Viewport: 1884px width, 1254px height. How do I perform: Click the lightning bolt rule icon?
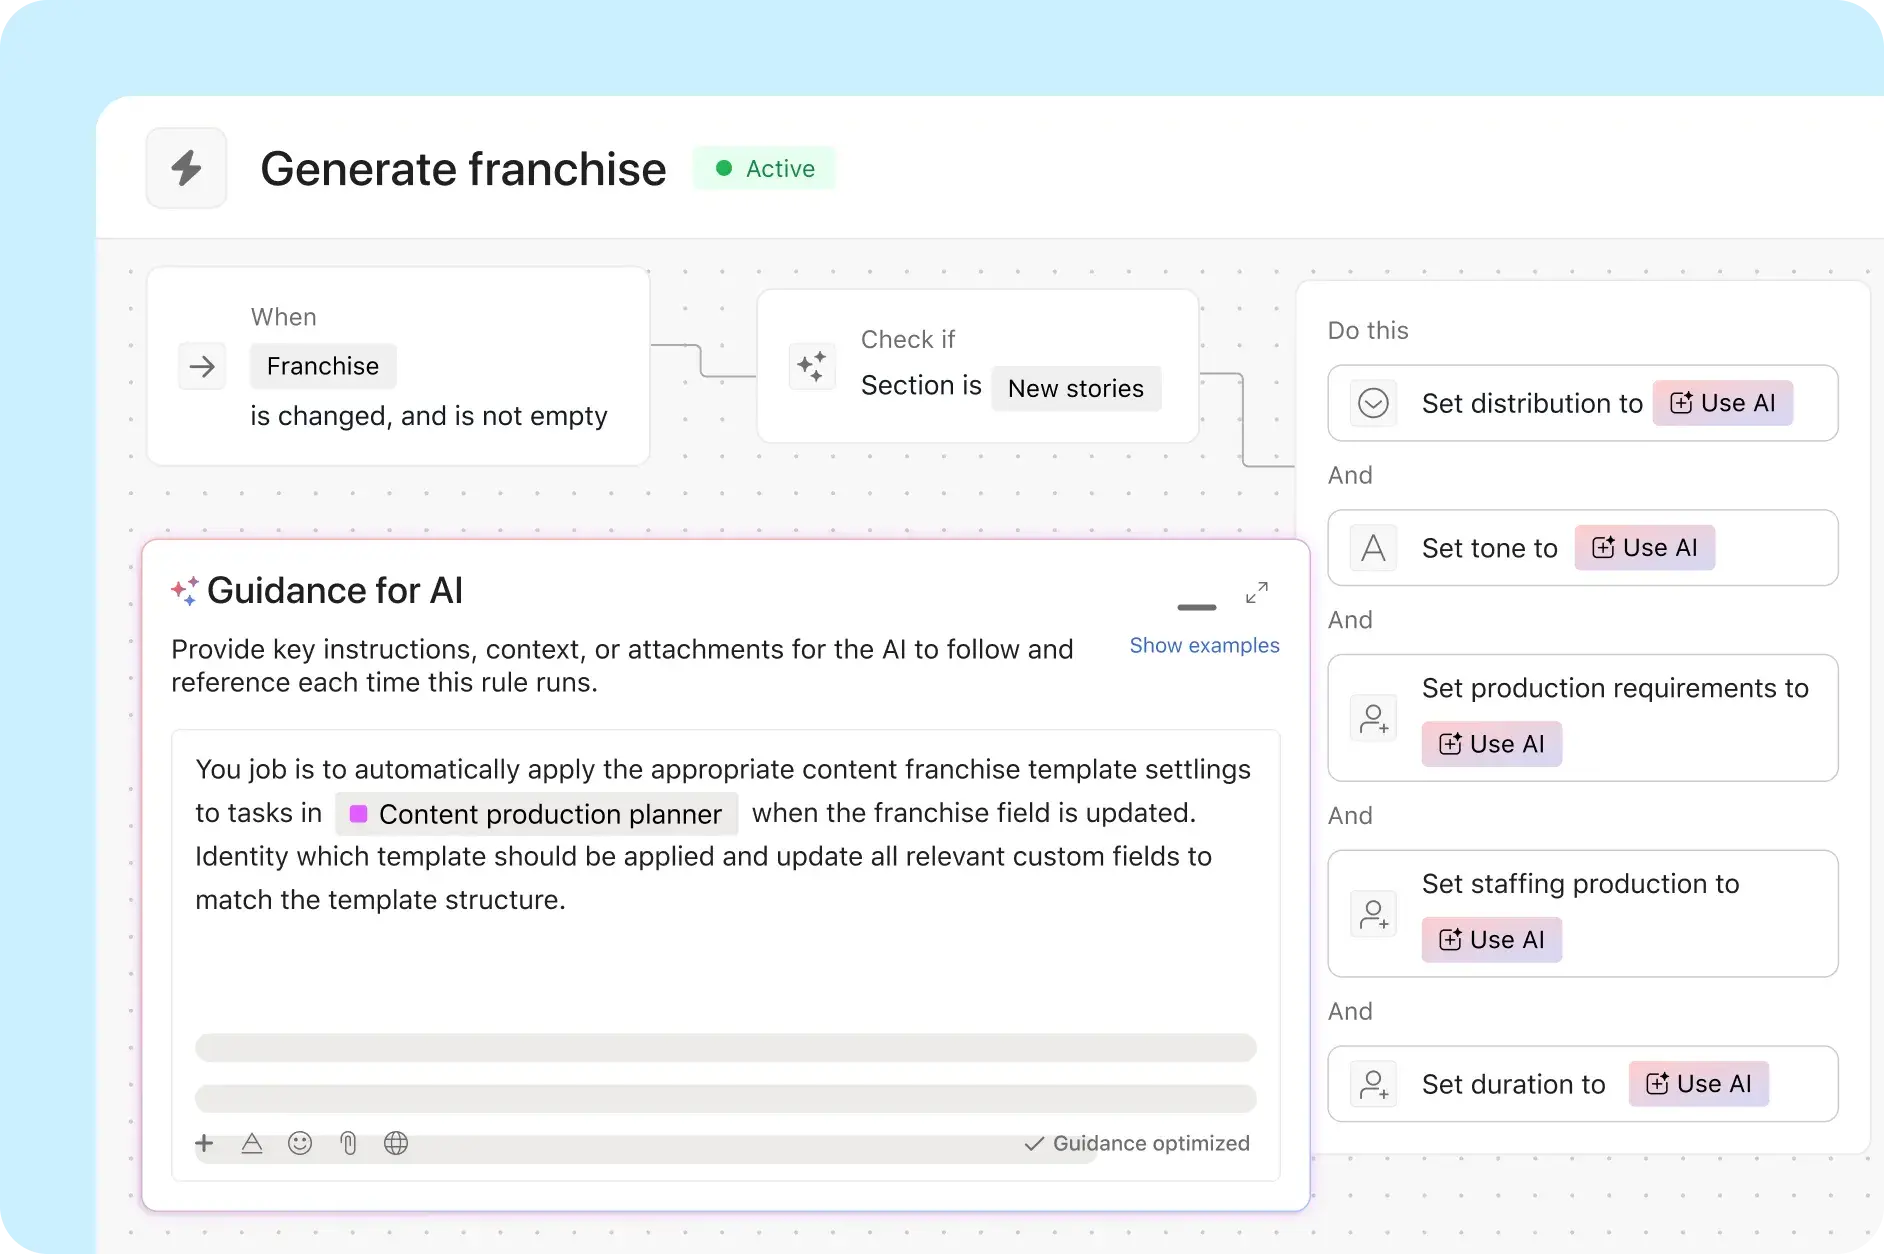[x=185, y=167]
